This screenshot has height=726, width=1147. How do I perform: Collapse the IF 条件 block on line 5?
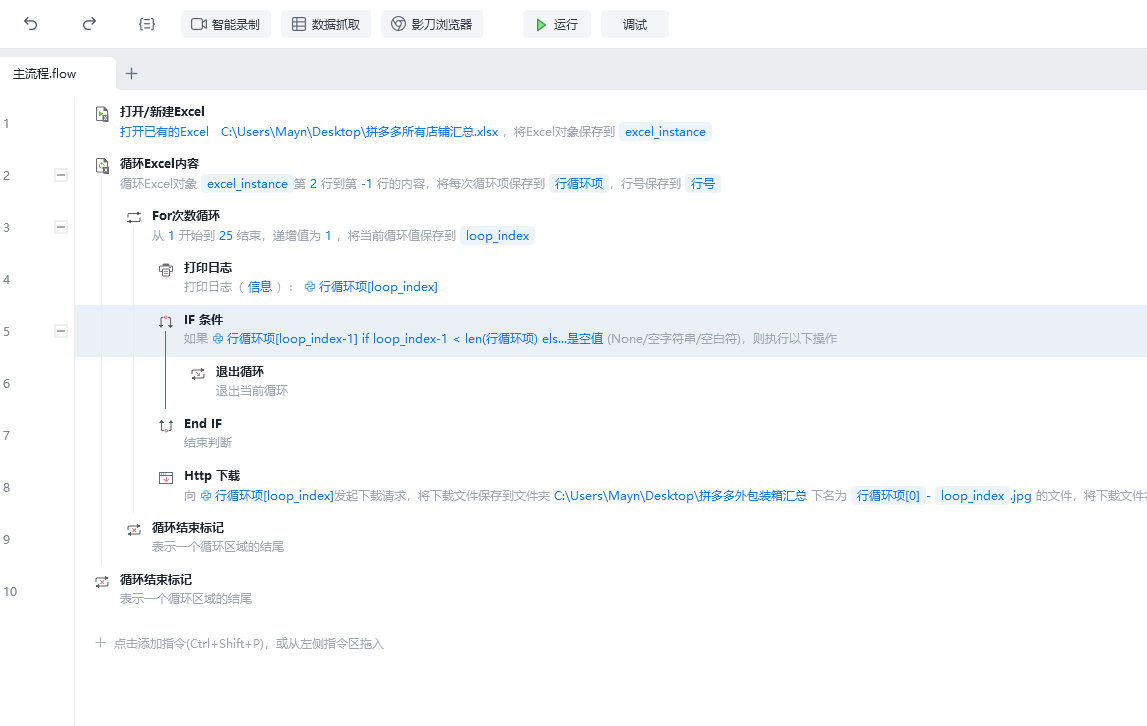tap(61, 331)
